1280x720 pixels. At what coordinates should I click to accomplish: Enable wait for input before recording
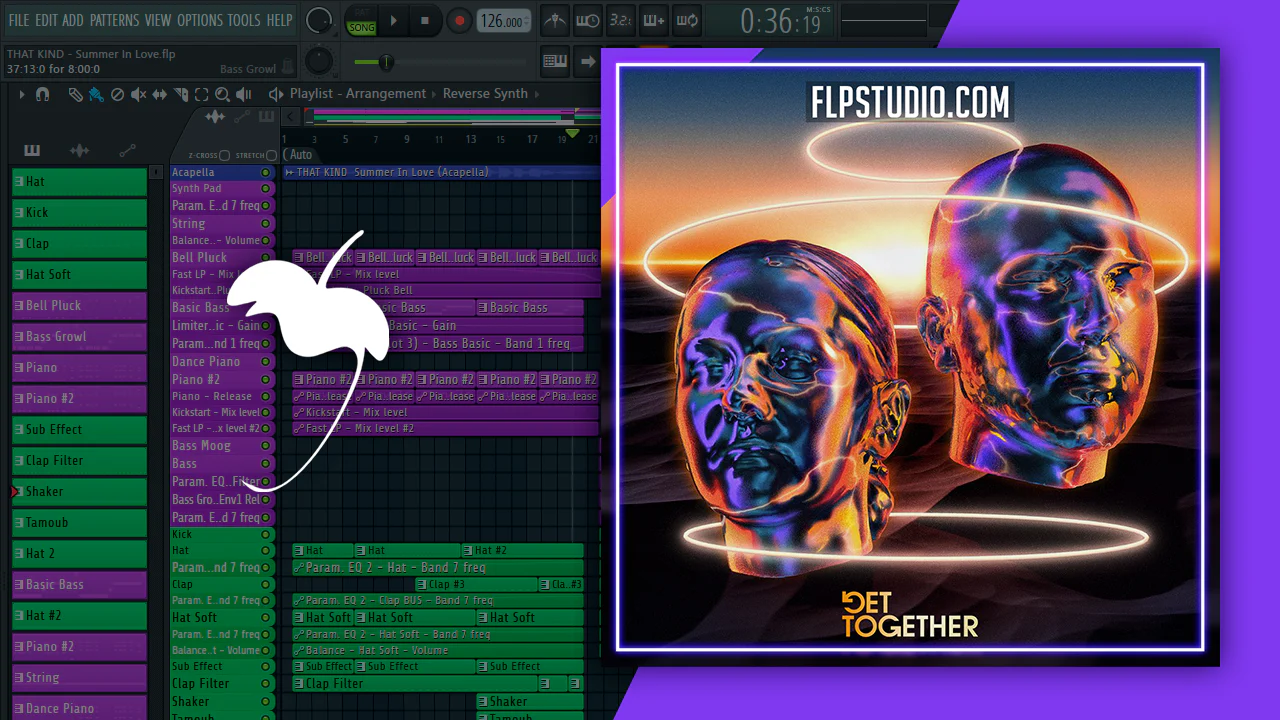coord(587,20)
